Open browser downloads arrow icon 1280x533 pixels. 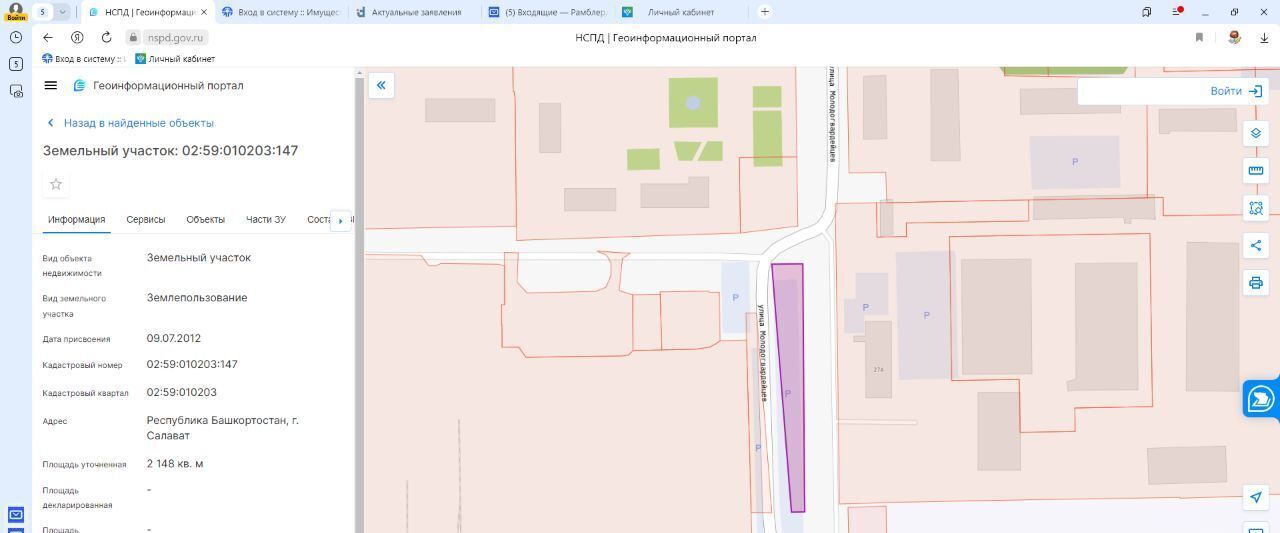point(1264,37)
